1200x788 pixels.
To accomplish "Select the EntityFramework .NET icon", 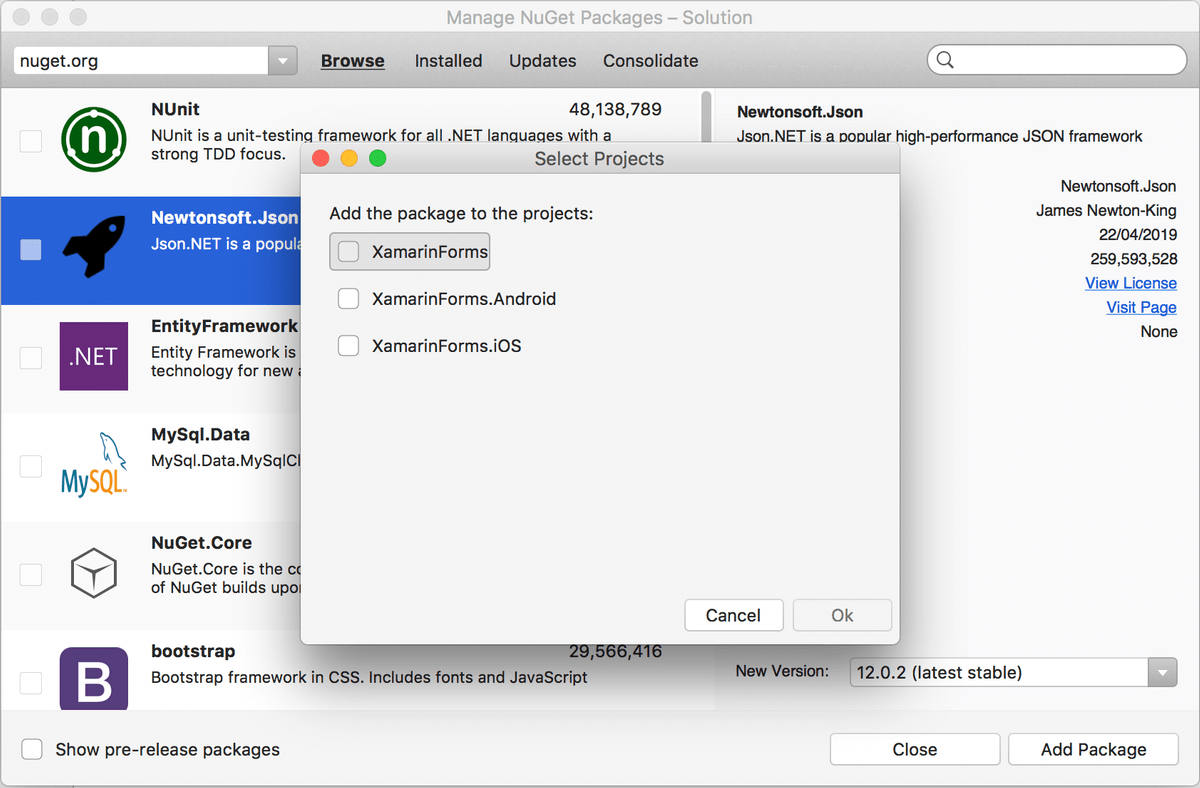I will [93, 358].
